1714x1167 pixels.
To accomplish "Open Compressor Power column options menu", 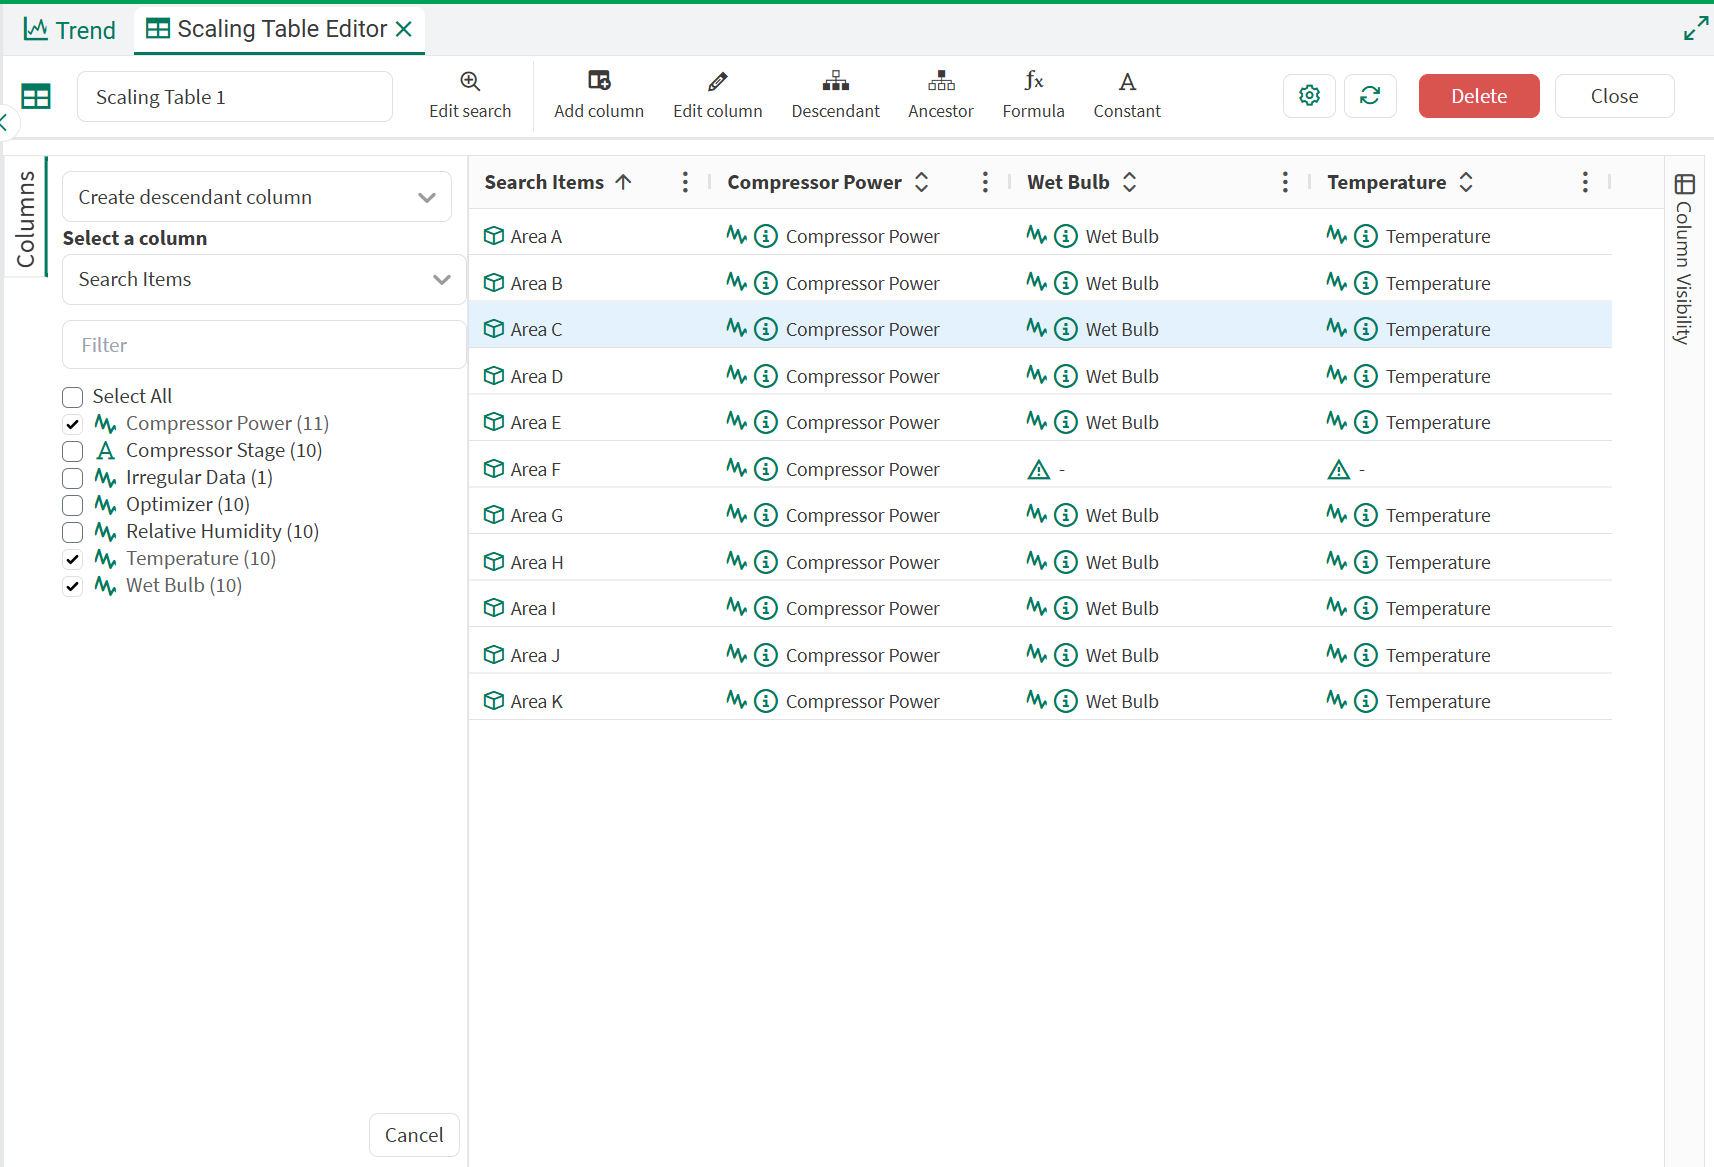I will (985, 182).
